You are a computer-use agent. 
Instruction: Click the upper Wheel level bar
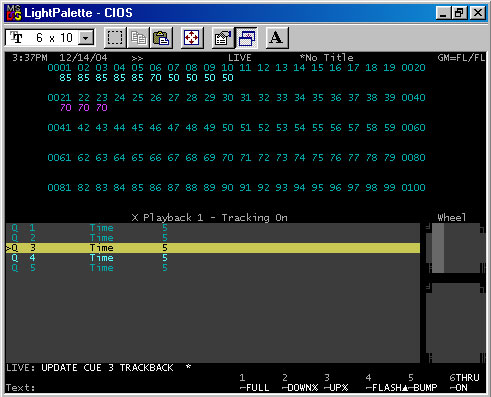coord(438,248)
